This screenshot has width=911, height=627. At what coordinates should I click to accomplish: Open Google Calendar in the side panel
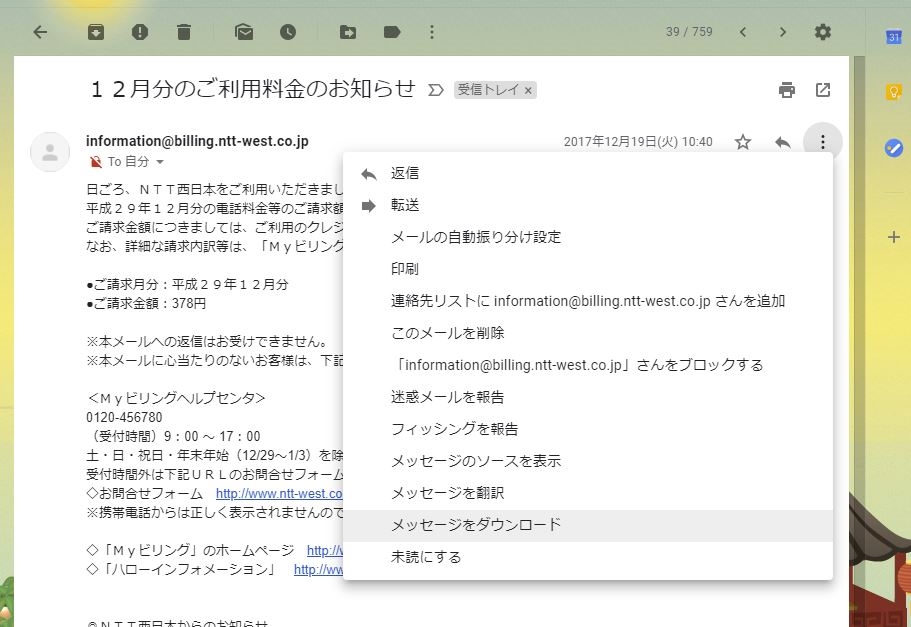click(x=894, y=37)
